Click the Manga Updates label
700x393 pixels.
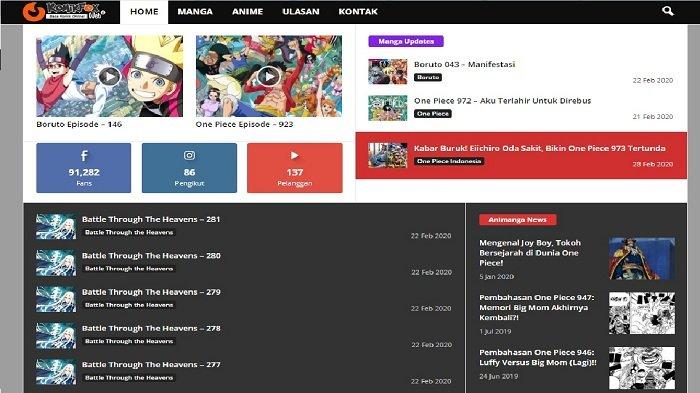point(406,41)
